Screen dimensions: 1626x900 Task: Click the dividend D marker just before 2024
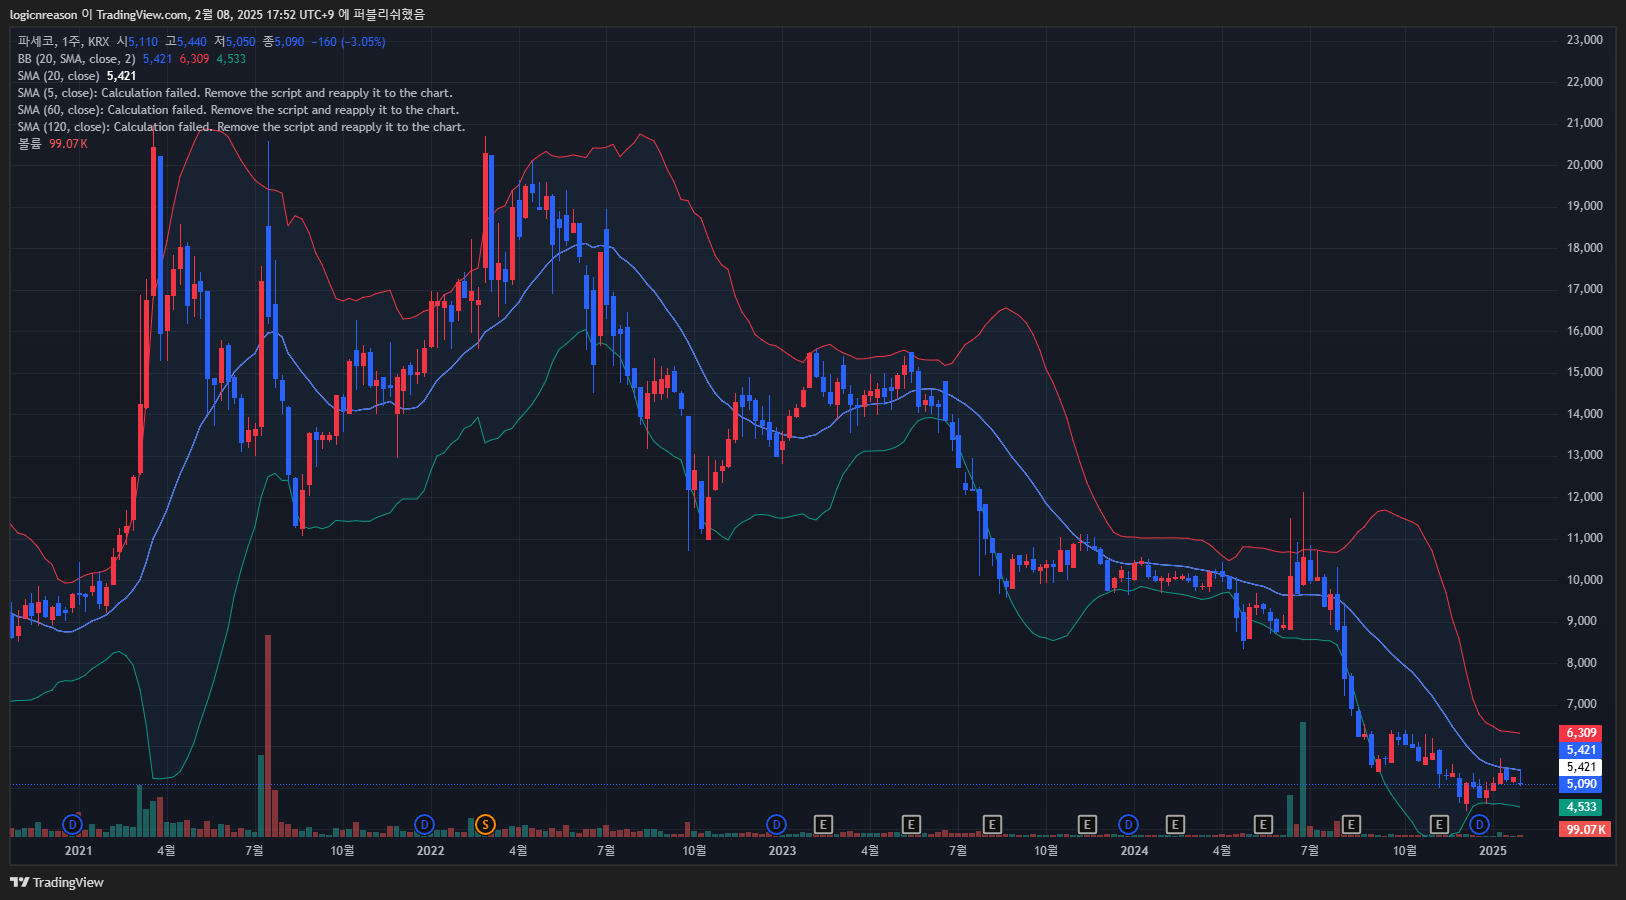tap(1128, 824)
